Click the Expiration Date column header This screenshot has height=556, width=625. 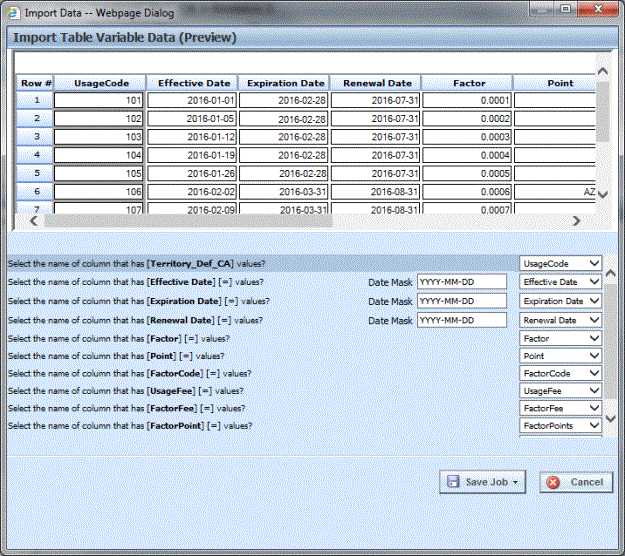(285, 83)
